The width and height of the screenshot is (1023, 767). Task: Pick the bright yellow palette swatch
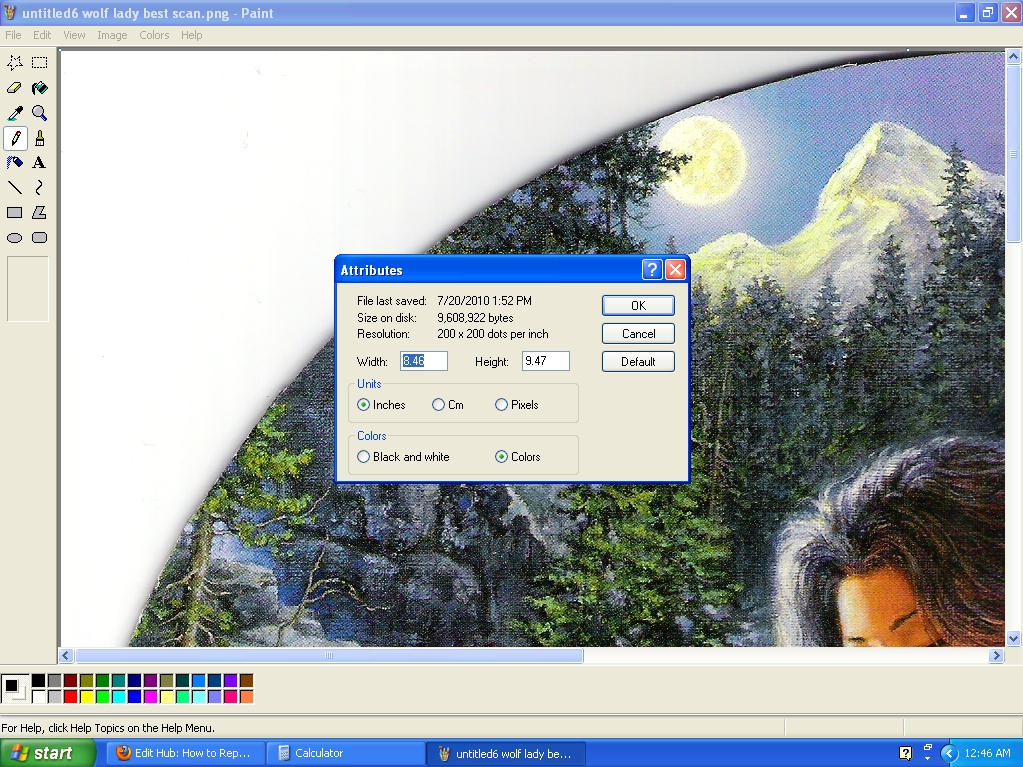[87, 697]
